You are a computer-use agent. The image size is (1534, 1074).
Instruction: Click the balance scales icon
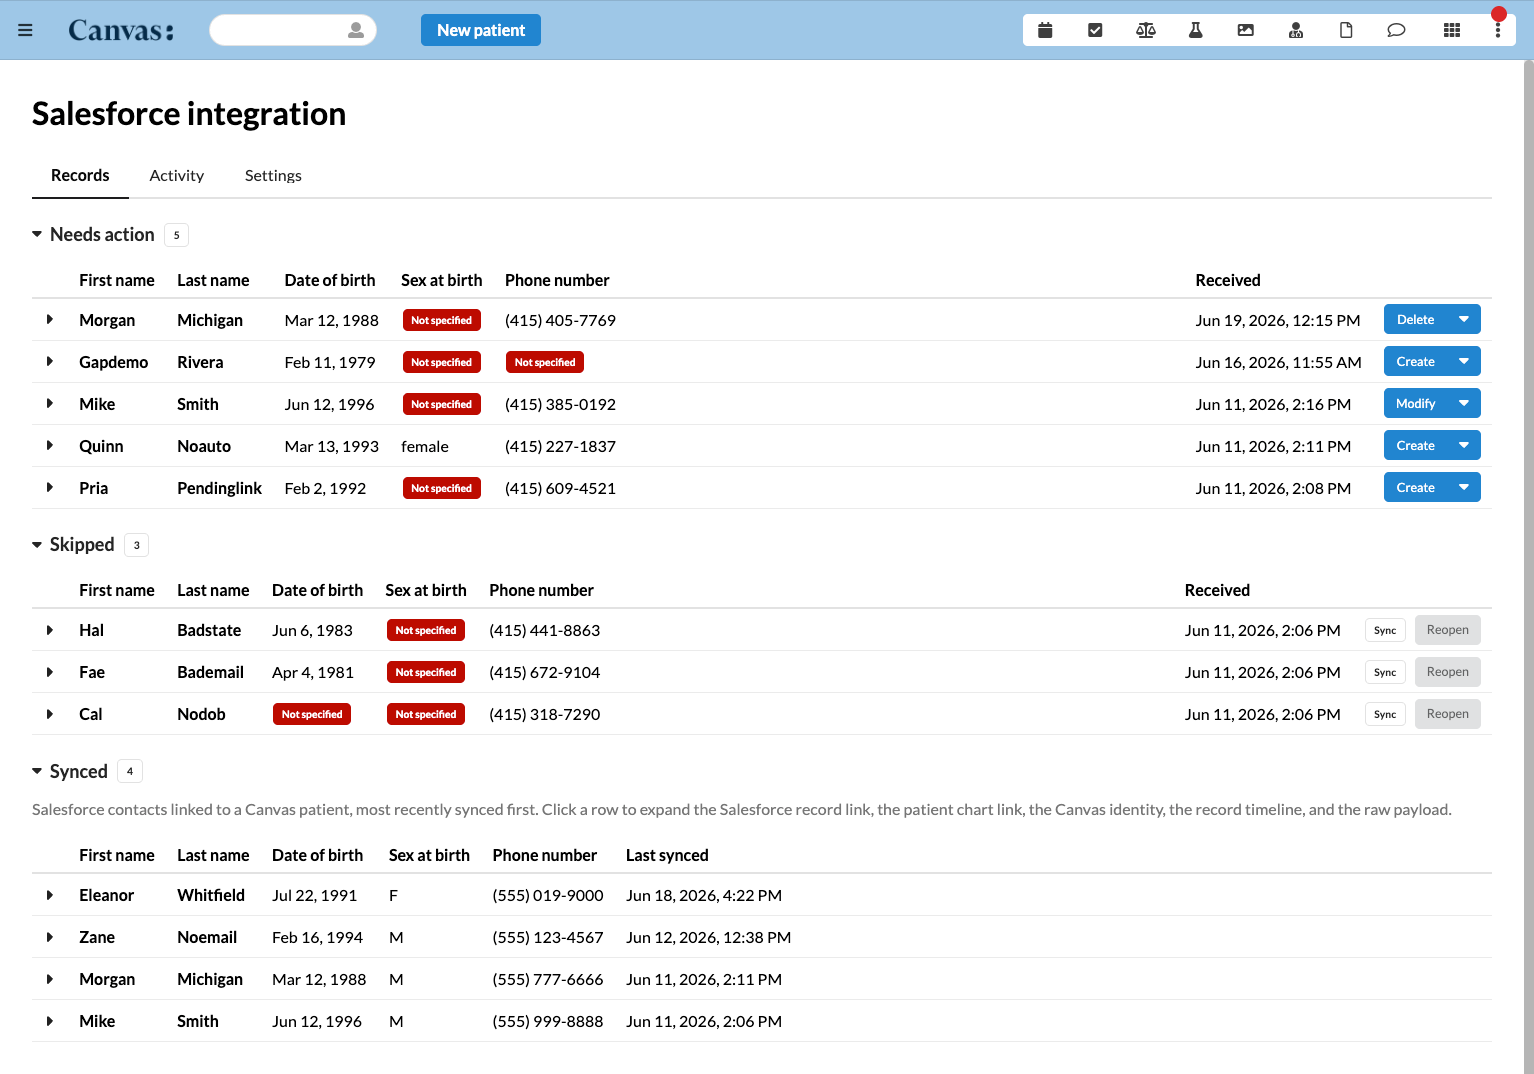pos(1146,30)
